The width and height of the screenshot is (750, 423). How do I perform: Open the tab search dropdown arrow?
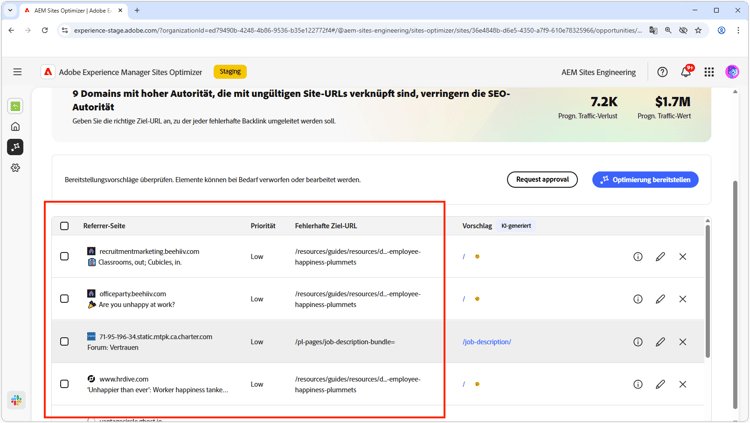coord(10,10)
